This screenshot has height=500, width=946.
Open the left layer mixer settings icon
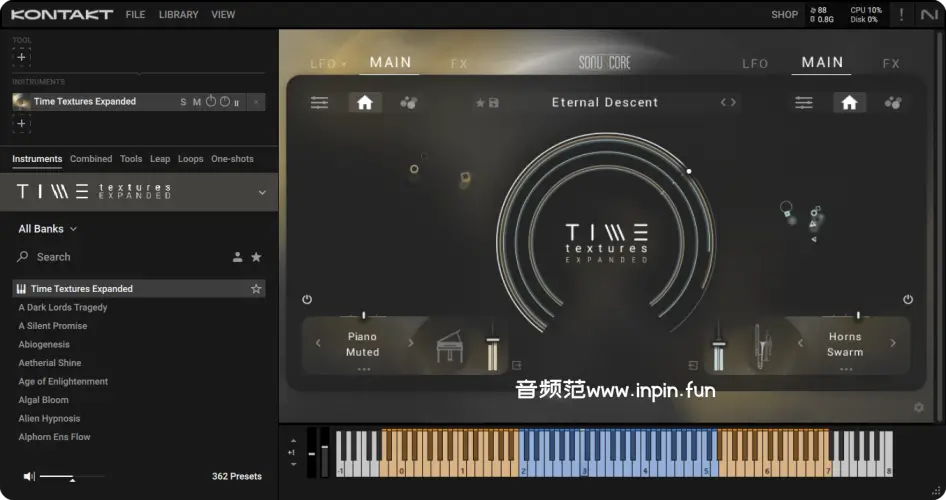(x=319, y=102)
